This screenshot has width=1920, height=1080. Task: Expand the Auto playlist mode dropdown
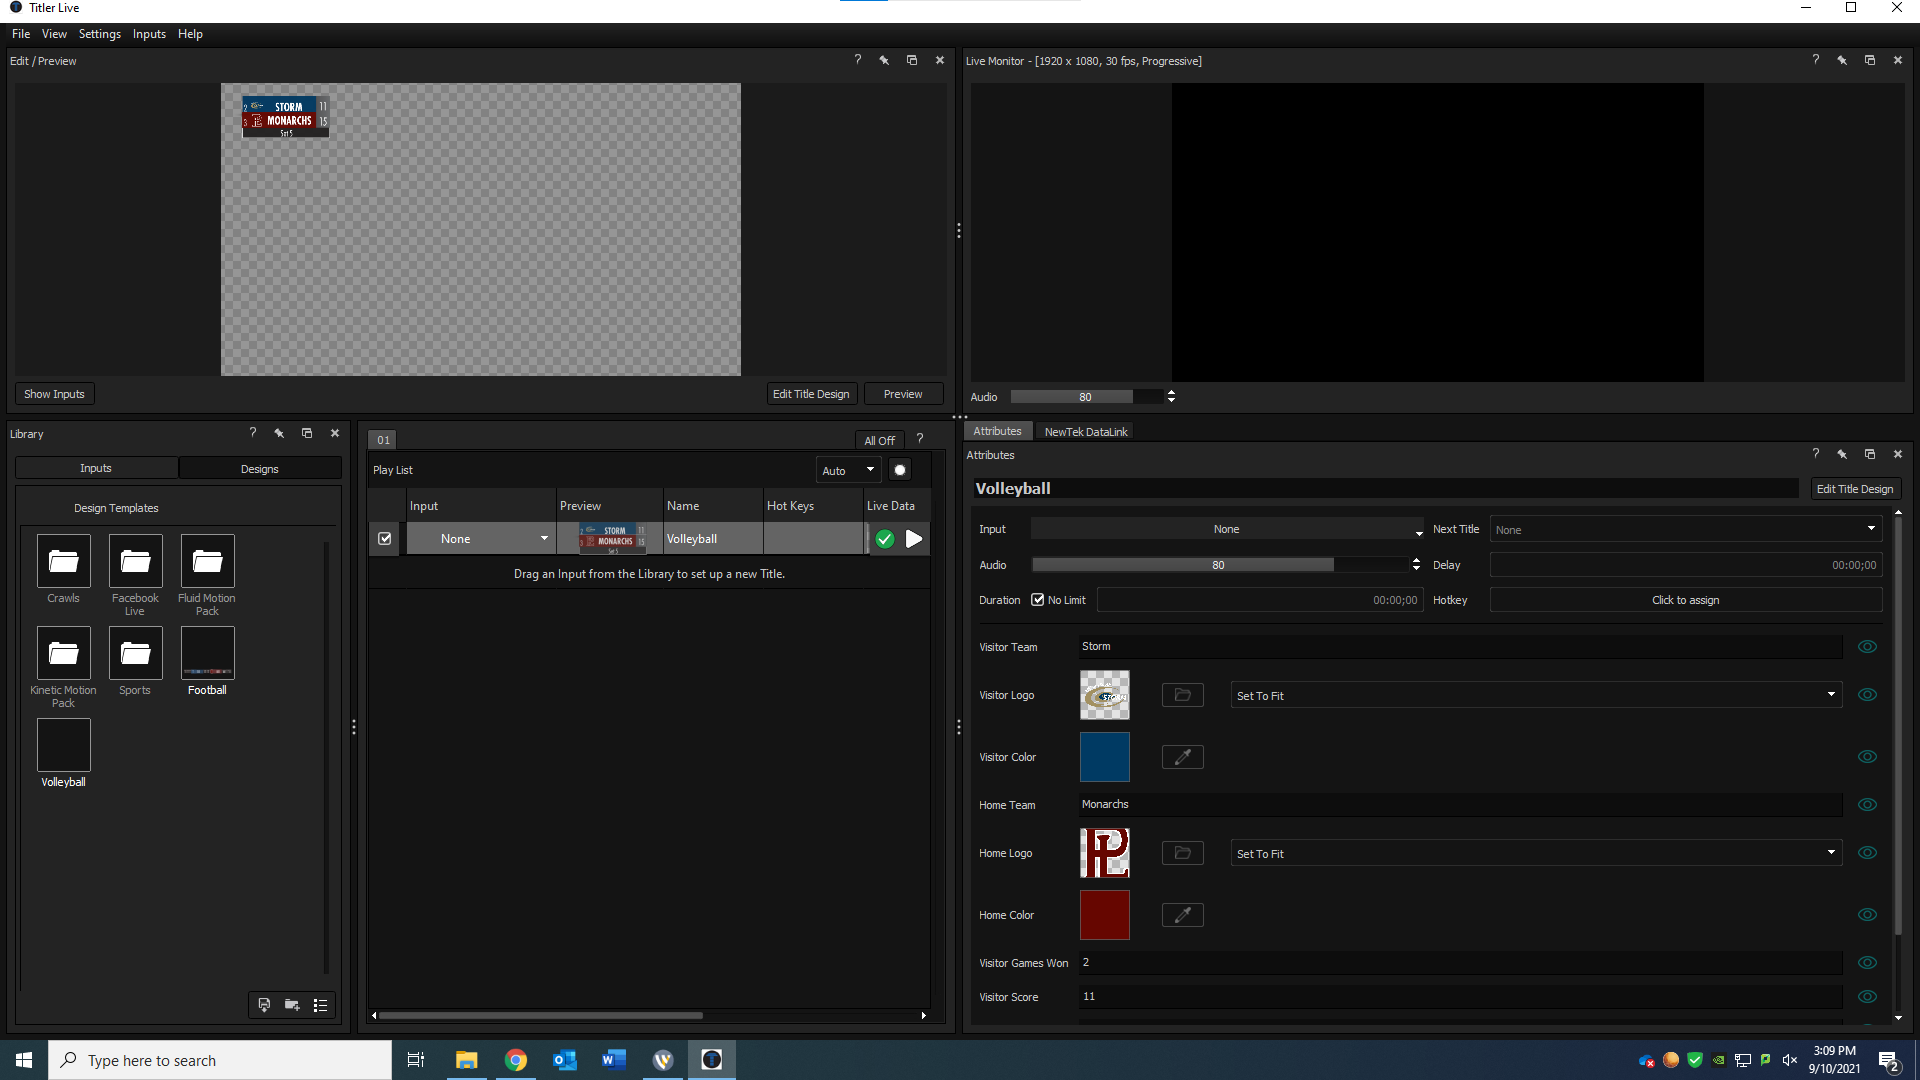tap(848, 470)
